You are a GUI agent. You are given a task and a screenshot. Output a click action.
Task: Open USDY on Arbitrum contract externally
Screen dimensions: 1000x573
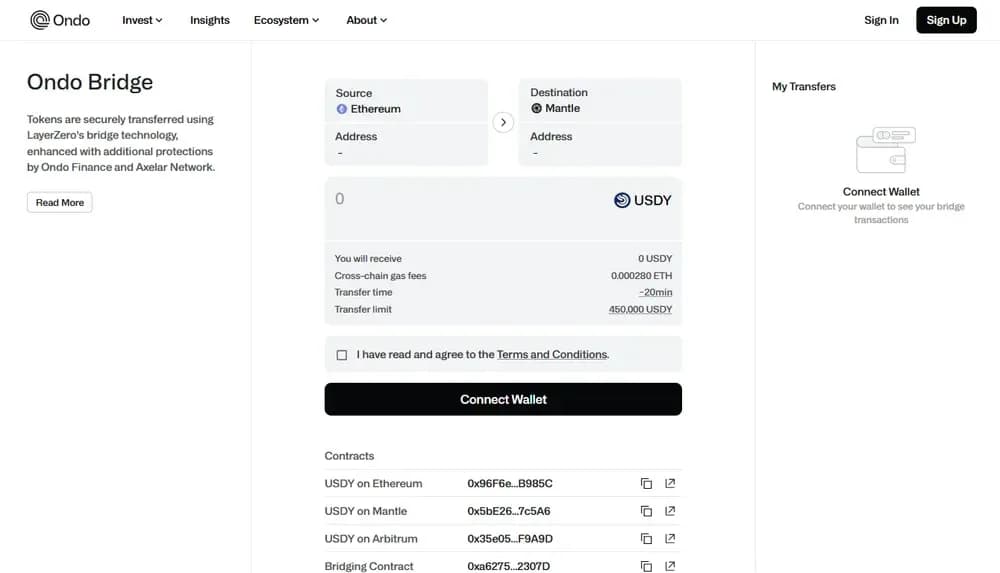tap(670, 539)
